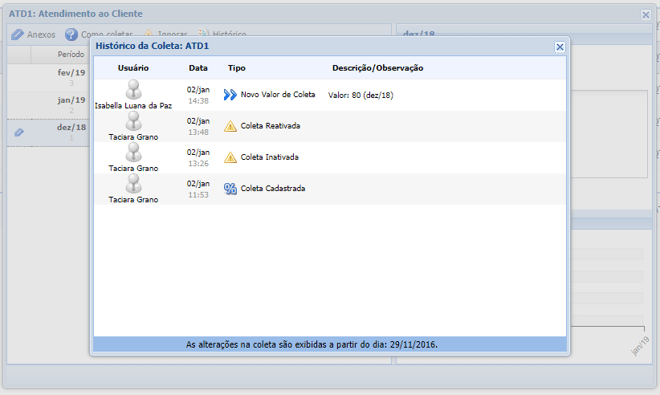Click the Coleta Reativada text
This screenshot has width=660, height=395.
[270, 126]
